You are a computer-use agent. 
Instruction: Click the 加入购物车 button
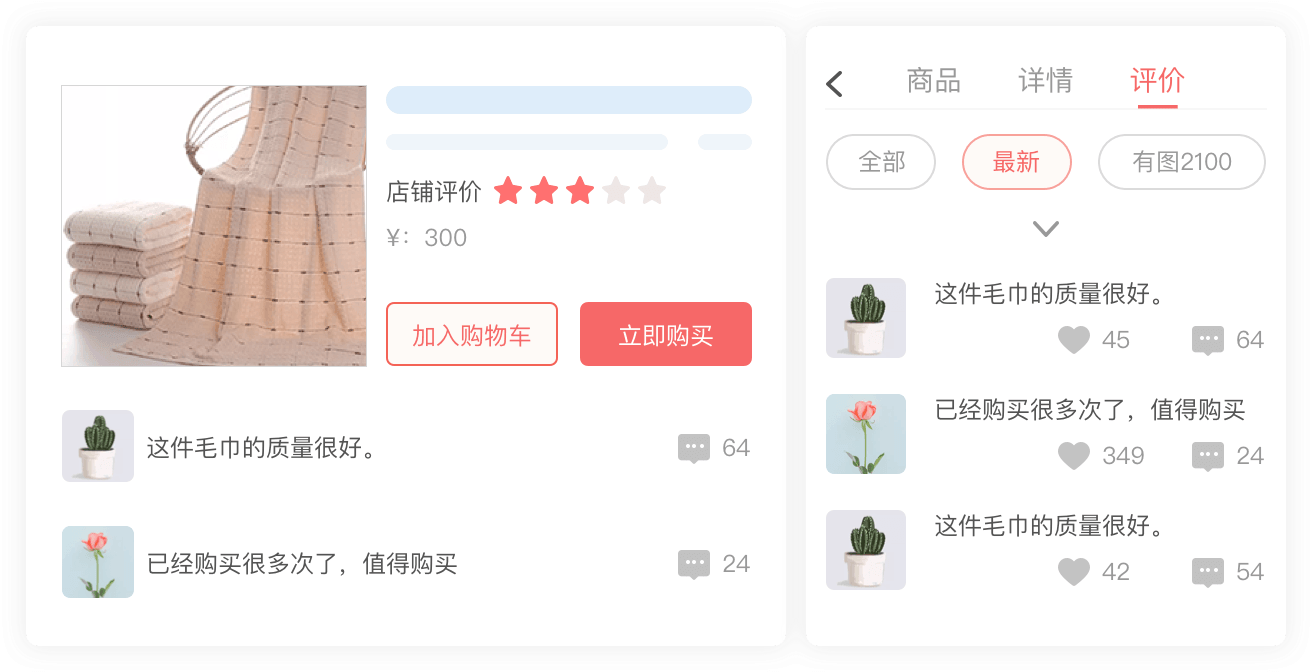472,334
